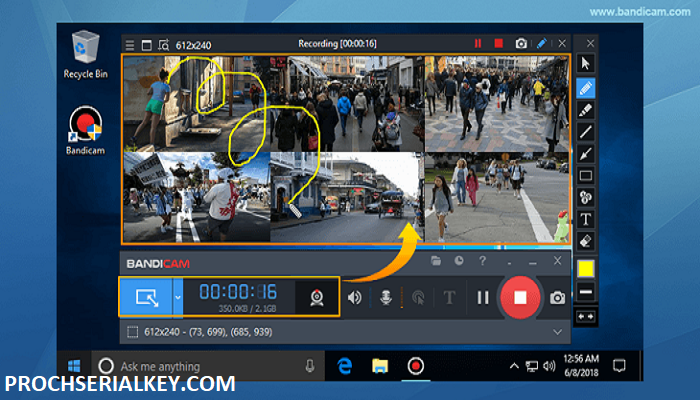Click the 612x240 size label on the top bar

click(x=193, y=46)
